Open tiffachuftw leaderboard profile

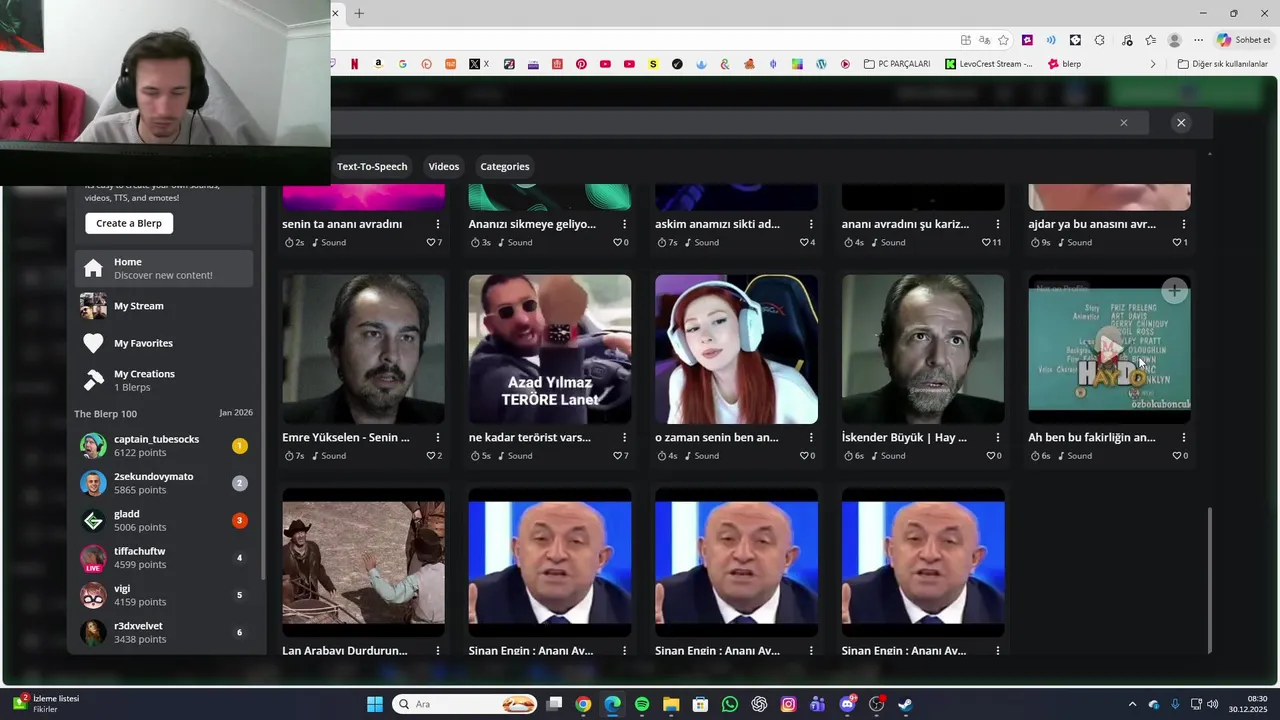click(163, 558)
